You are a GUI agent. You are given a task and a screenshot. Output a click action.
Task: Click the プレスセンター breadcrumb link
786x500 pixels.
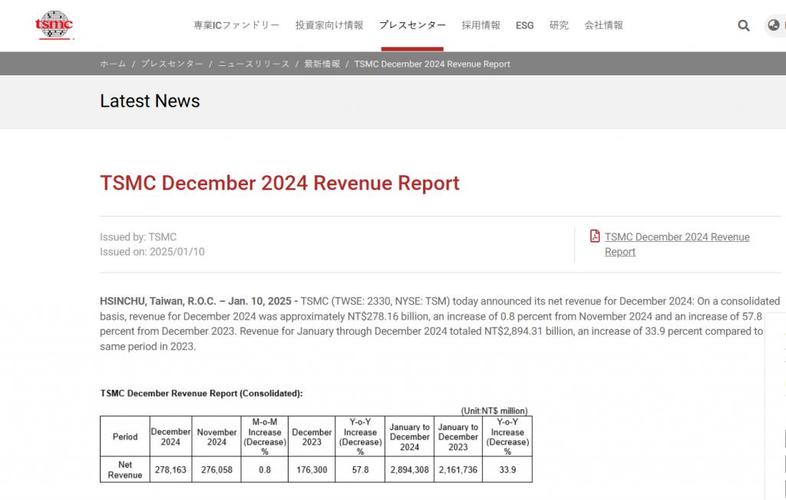tap(172, 64)
